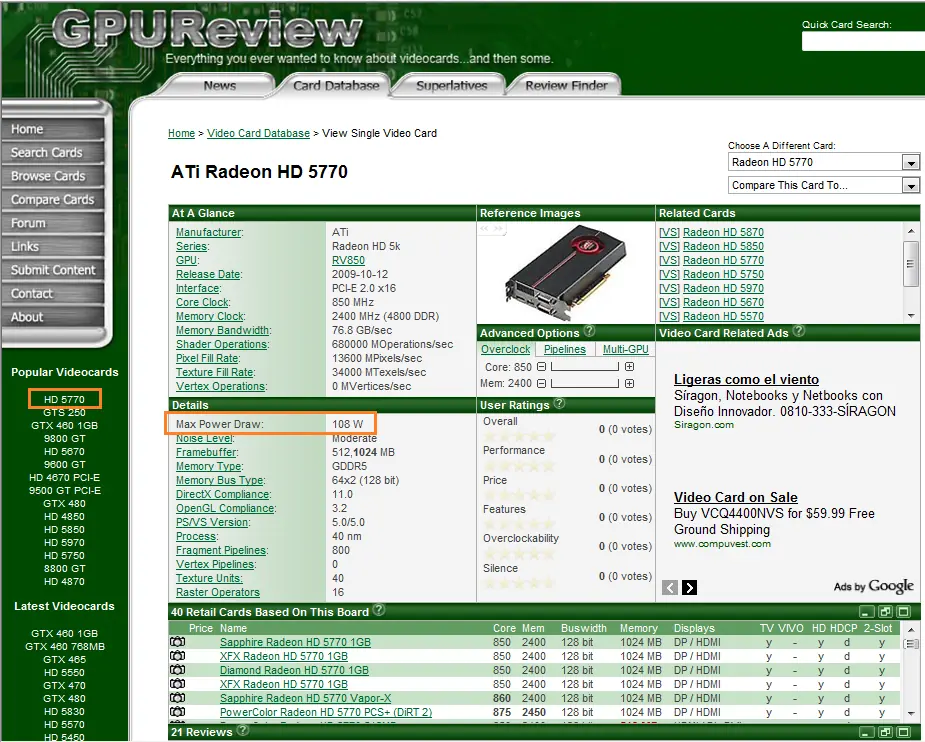Image resolution: width=925 pixels, height=742 pixels.
Task: Click the Performance rating stars
Action: point(519,467)
